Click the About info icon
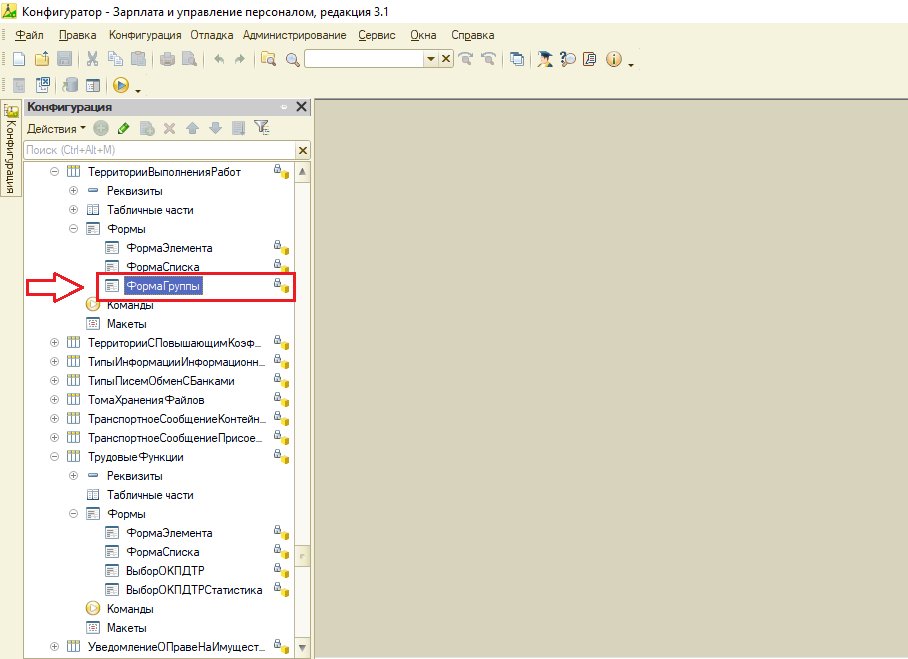The height and width of the screenshot is (659, 908). 614,59
